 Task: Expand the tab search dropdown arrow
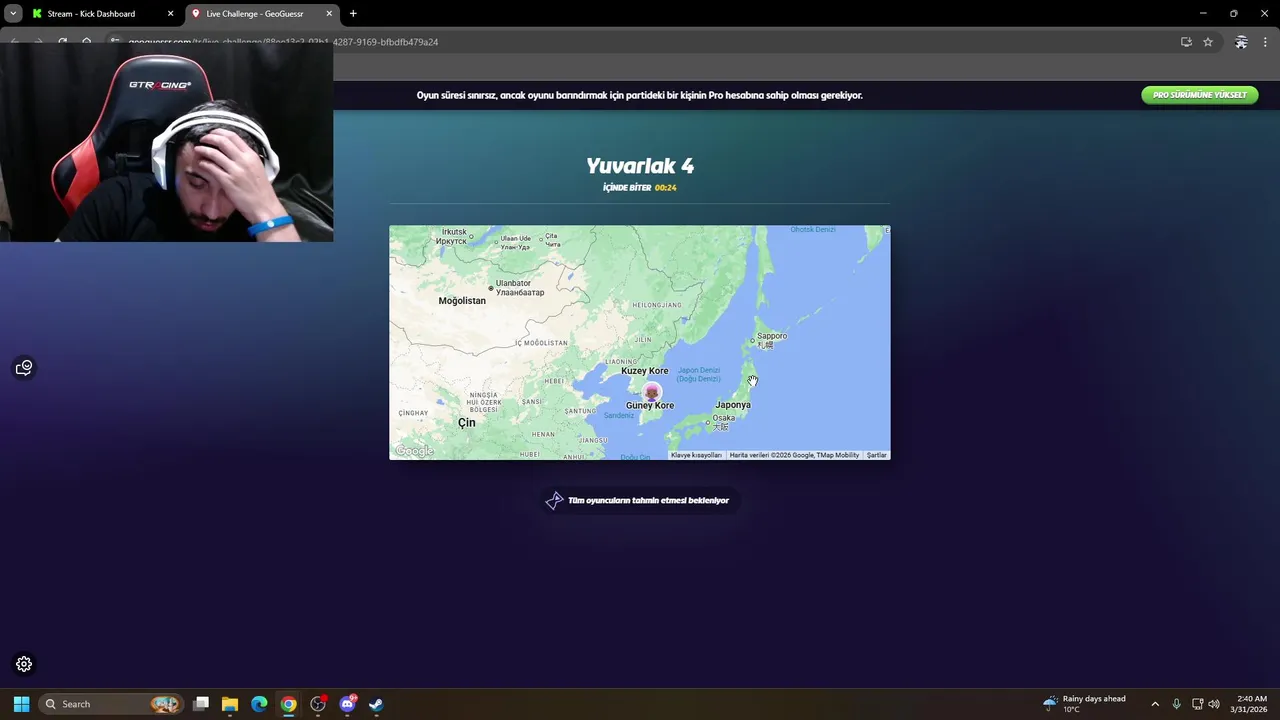tap(13, 14)
